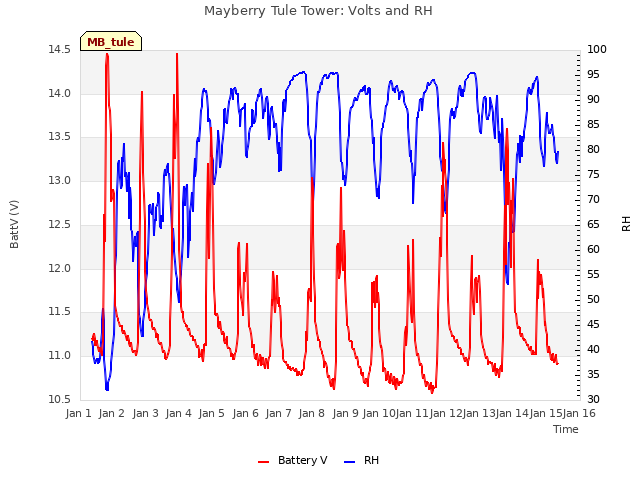Screen dimensions: 640x480
Task: Toggle the RH legend entry
Action: point(362,460)
